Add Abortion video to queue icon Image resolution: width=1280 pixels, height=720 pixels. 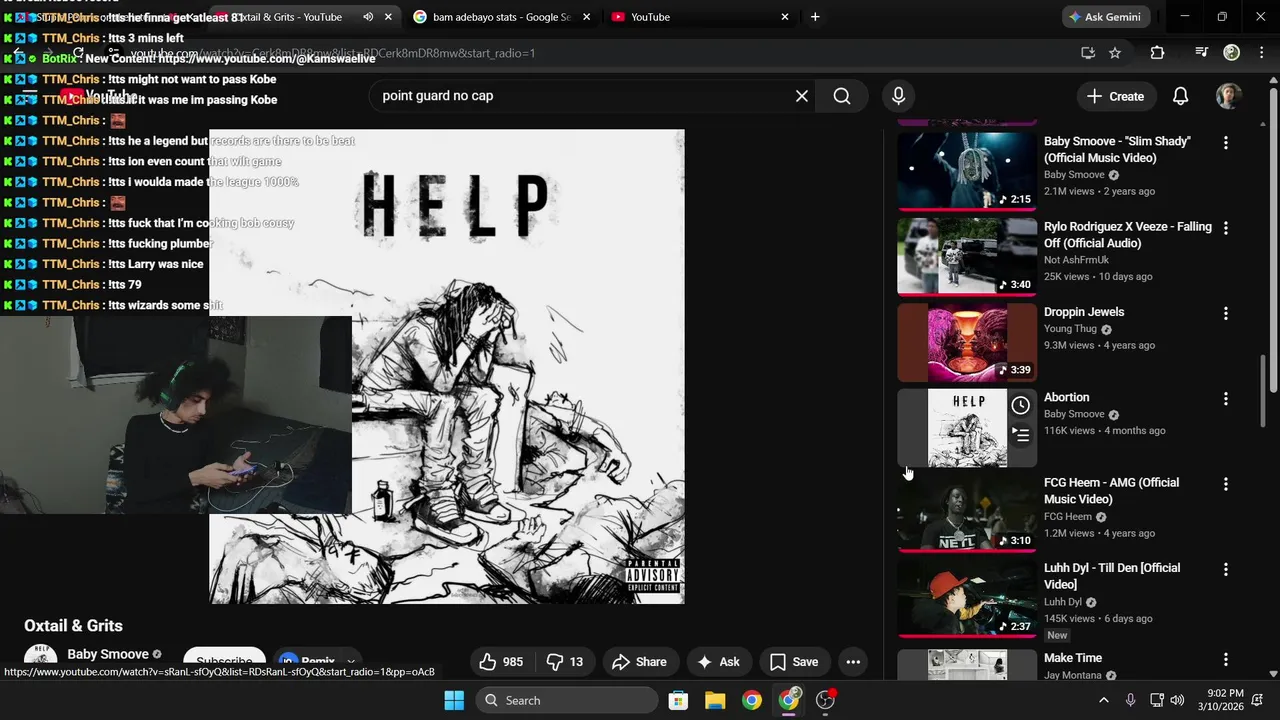coord(1020,435)
